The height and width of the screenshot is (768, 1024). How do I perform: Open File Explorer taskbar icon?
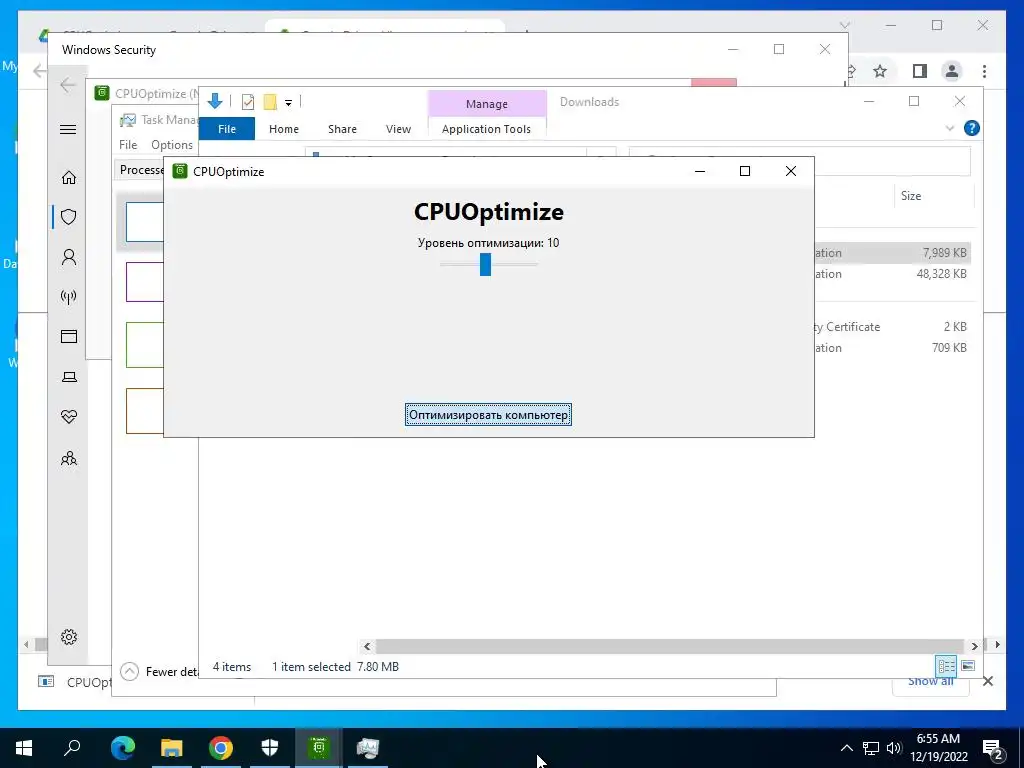[x=172, y=748]
